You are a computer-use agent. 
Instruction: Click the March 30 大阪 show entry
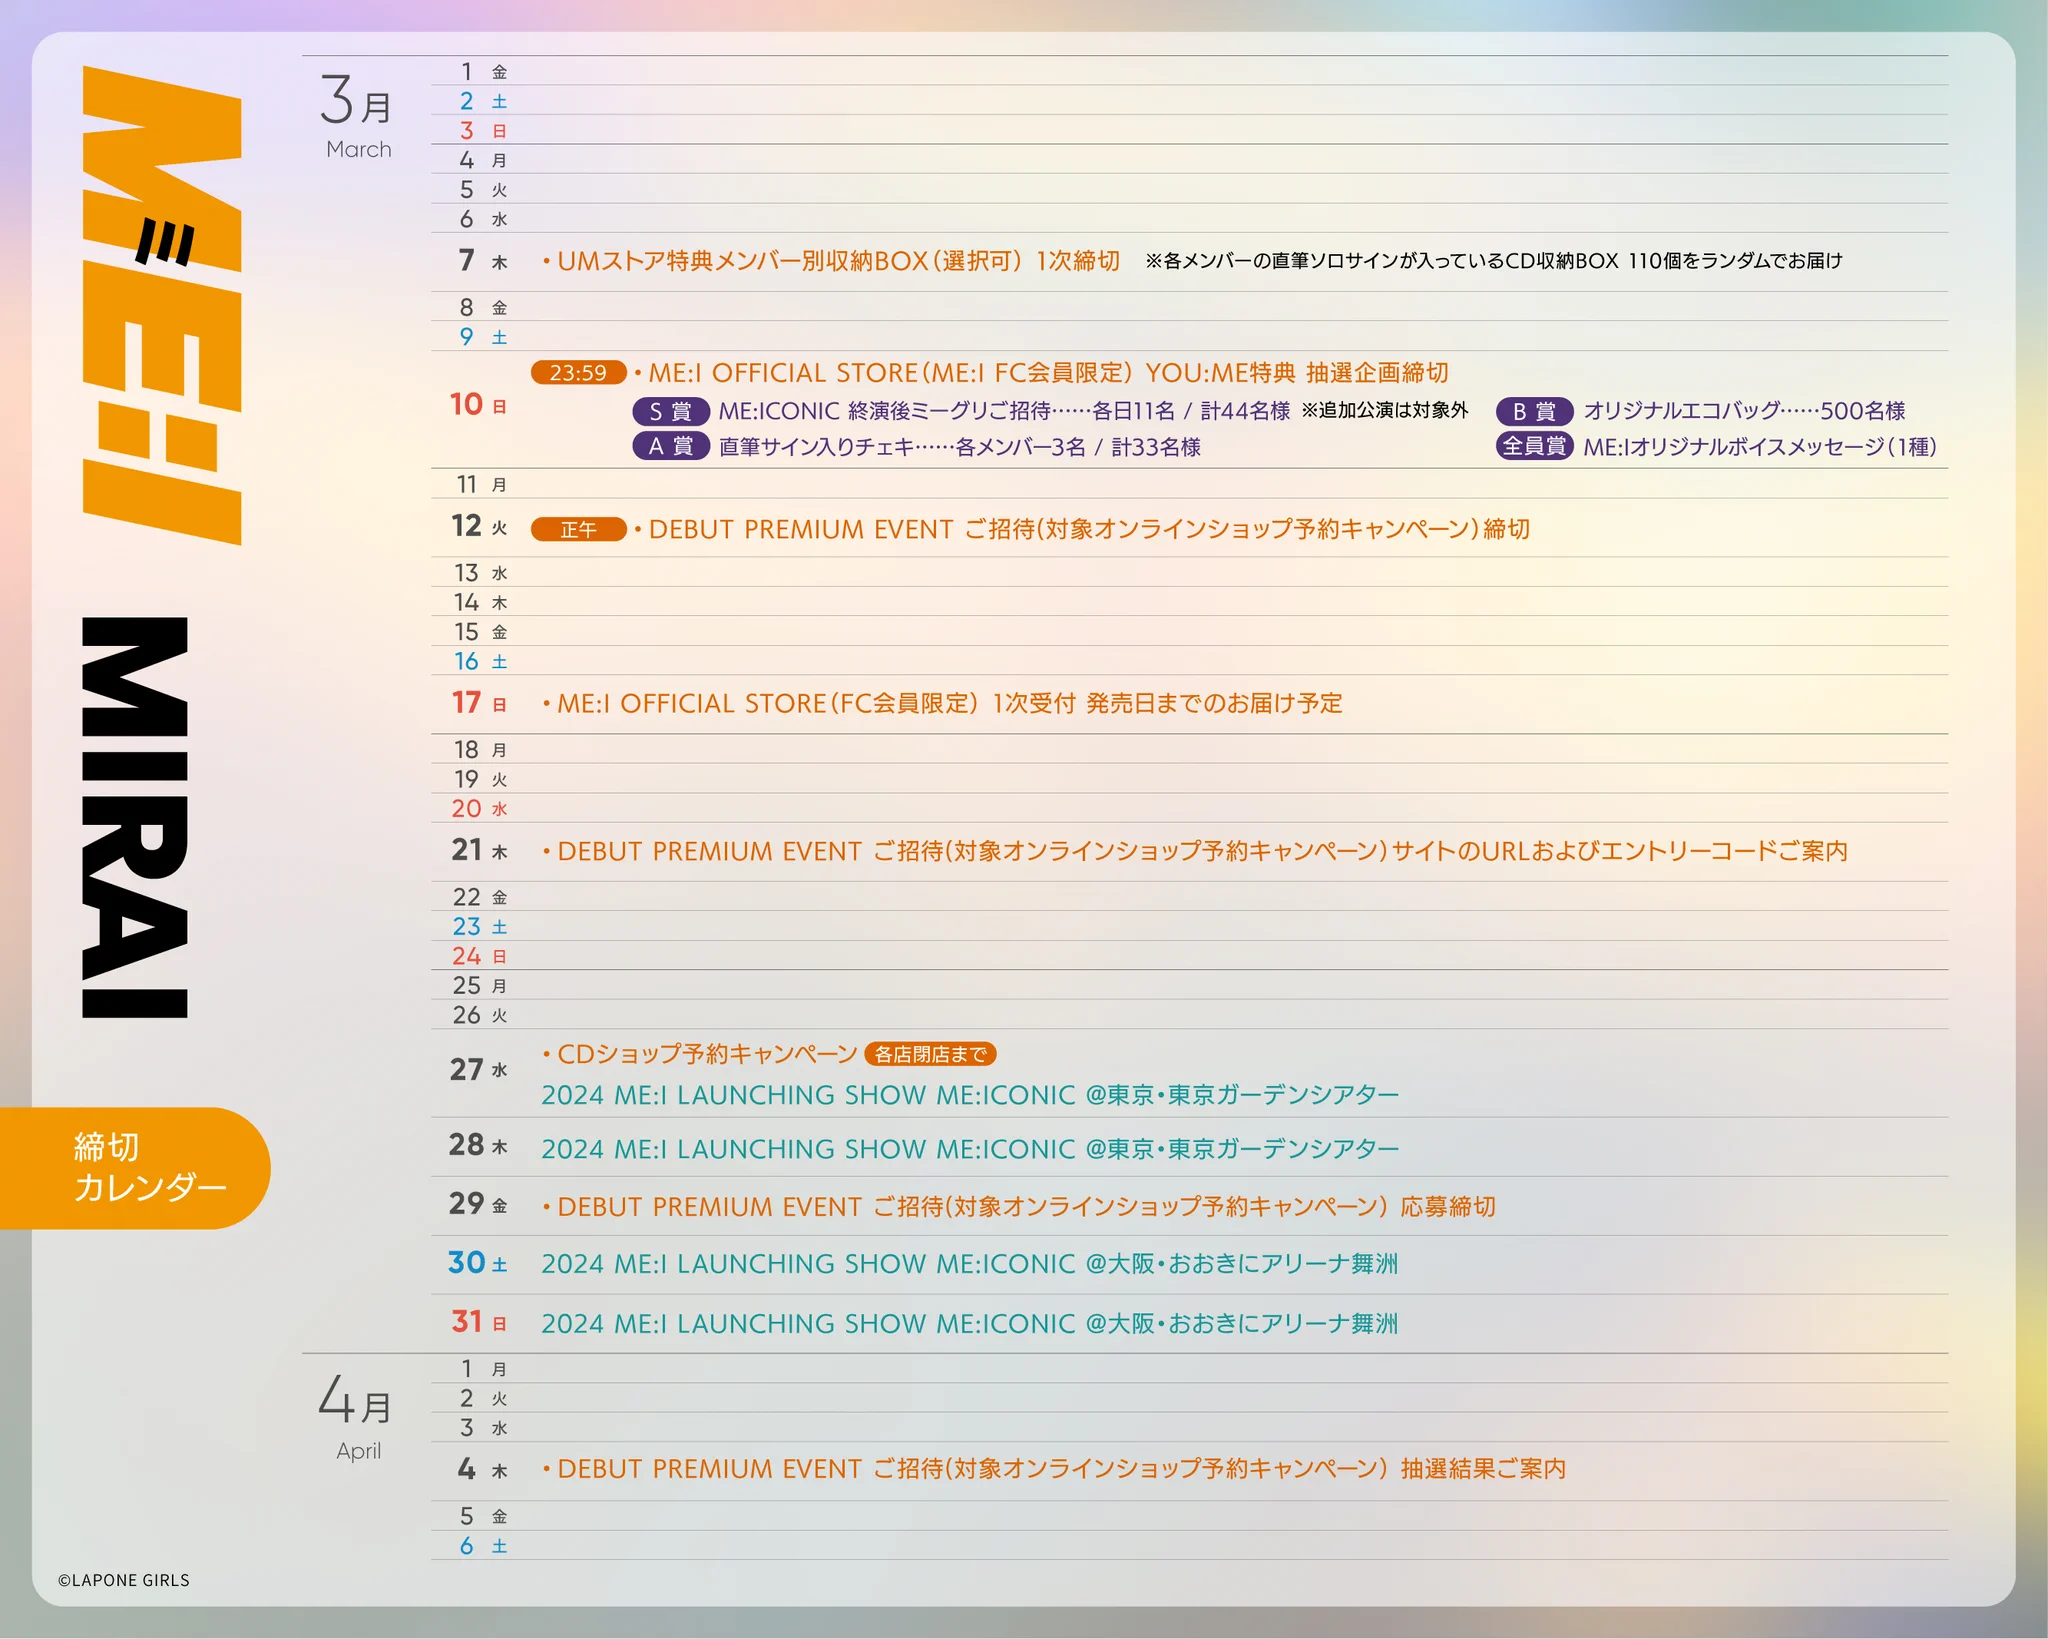[x=970, y=1264]
